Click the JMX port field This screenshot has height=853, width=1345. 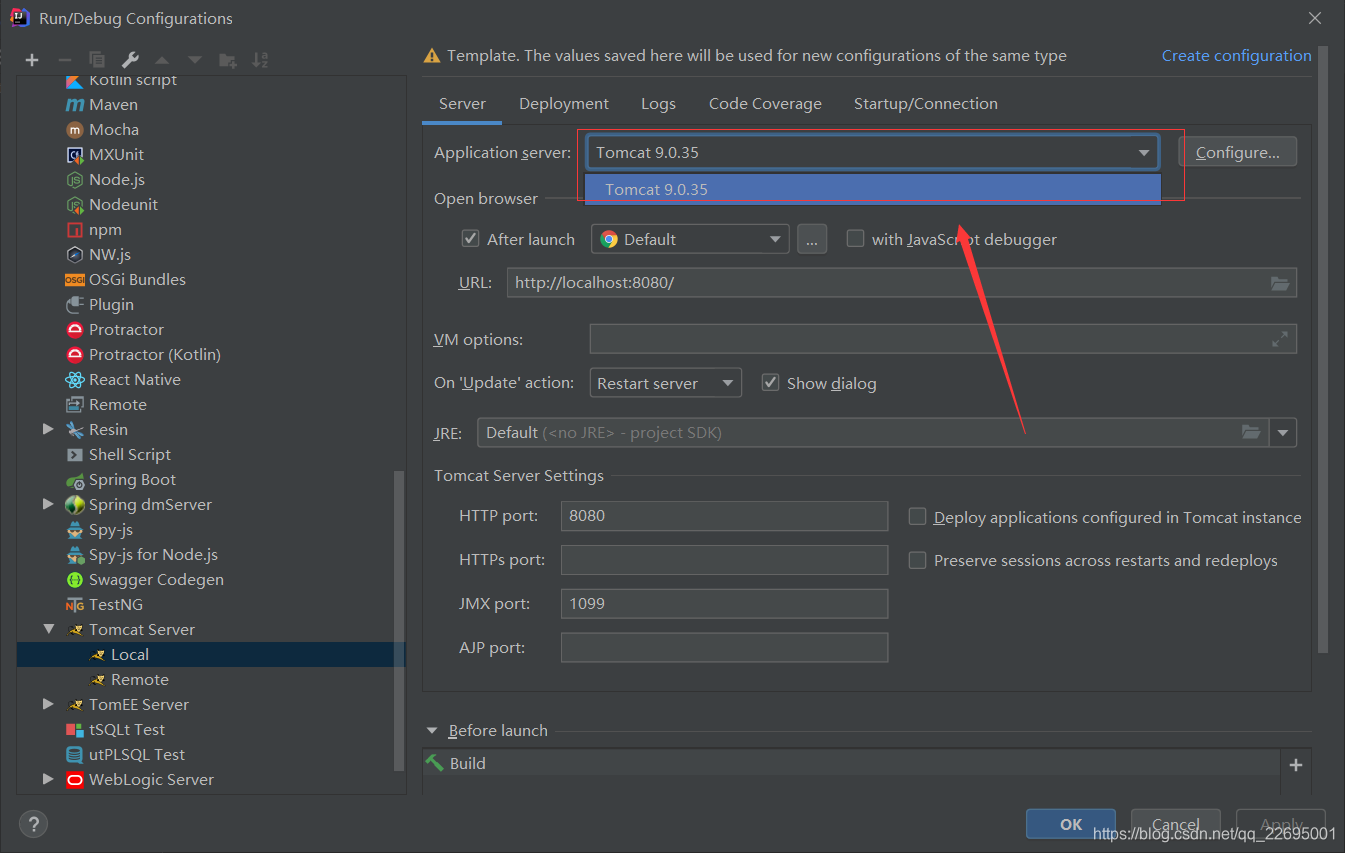coord(724,604)
